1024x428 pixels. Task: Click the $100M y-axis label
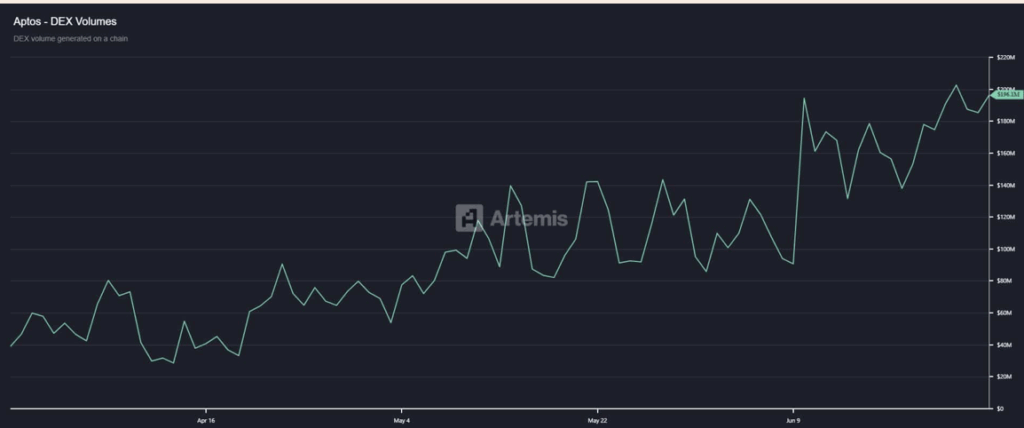pyautogui.click(x=1004, y=249)
